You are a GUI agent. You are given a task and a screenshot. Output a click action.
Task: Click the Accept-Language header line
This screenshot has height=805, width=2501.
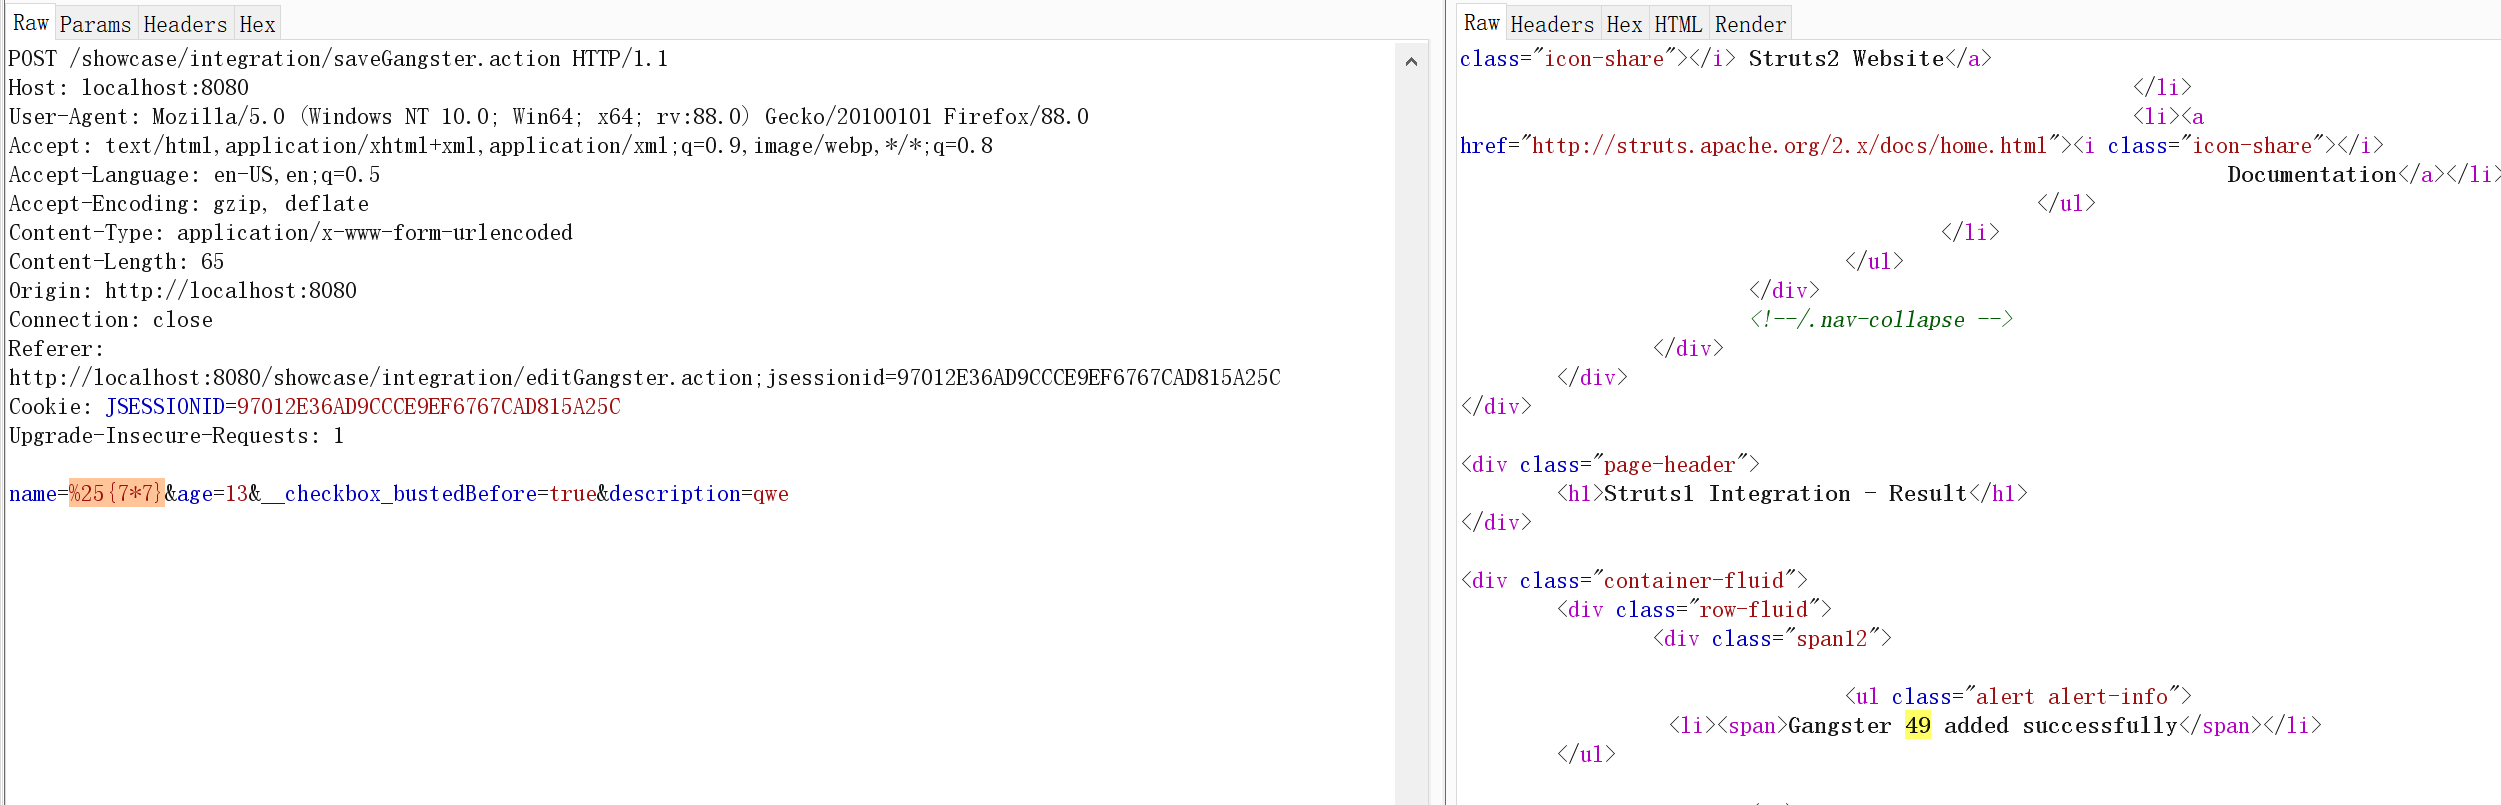coord(194,175)
